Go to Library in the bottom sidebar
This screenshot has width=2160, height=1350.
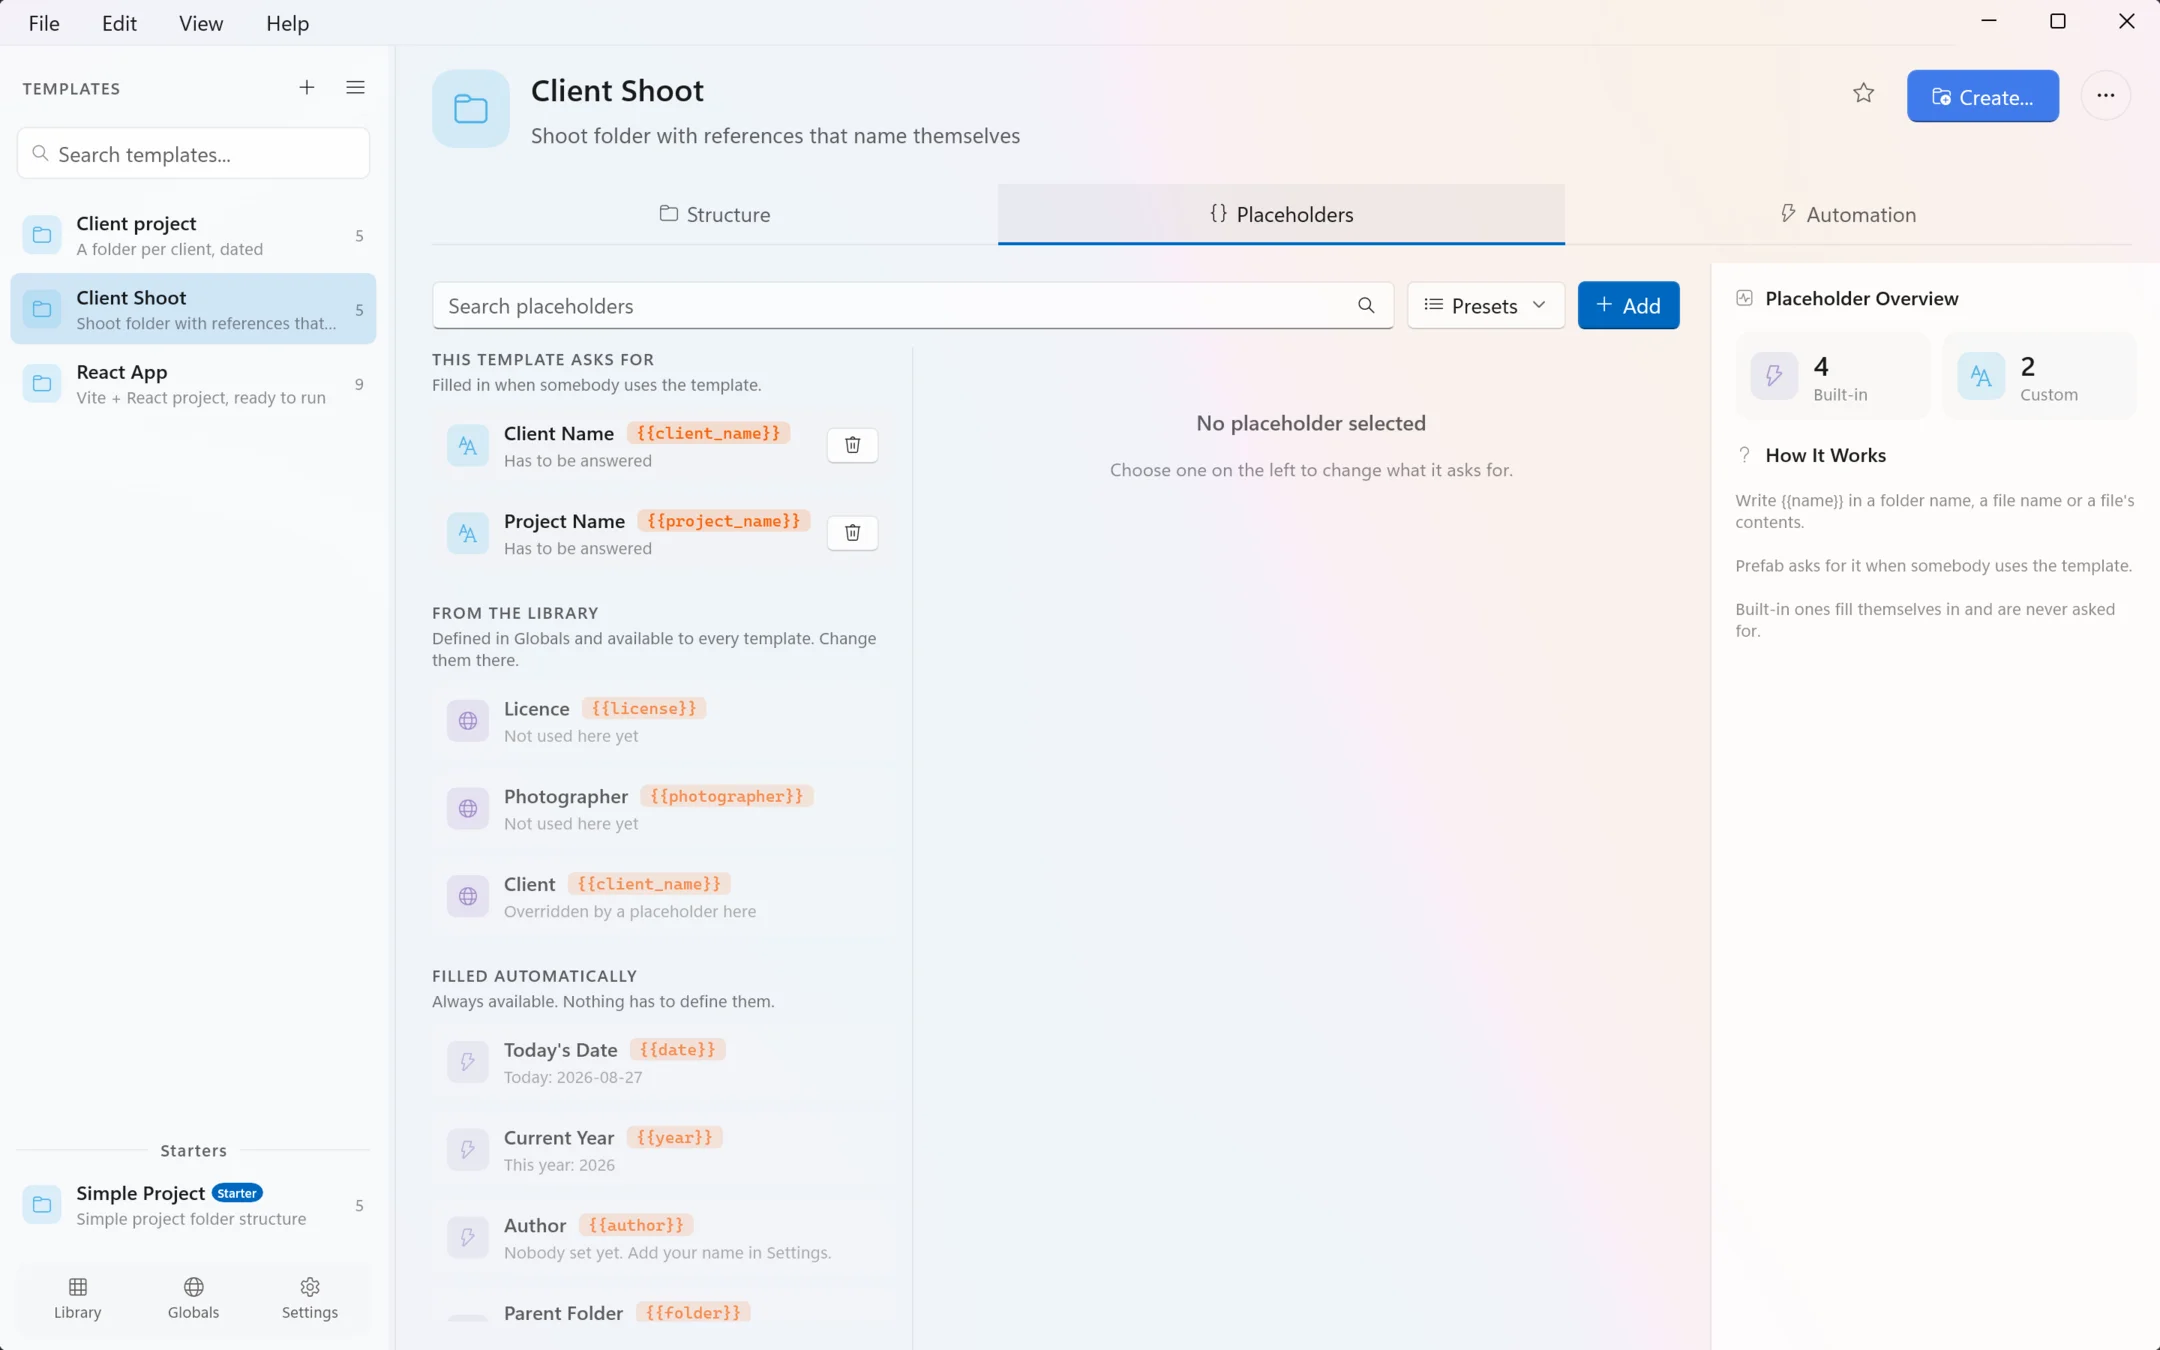coord(78,1298)
